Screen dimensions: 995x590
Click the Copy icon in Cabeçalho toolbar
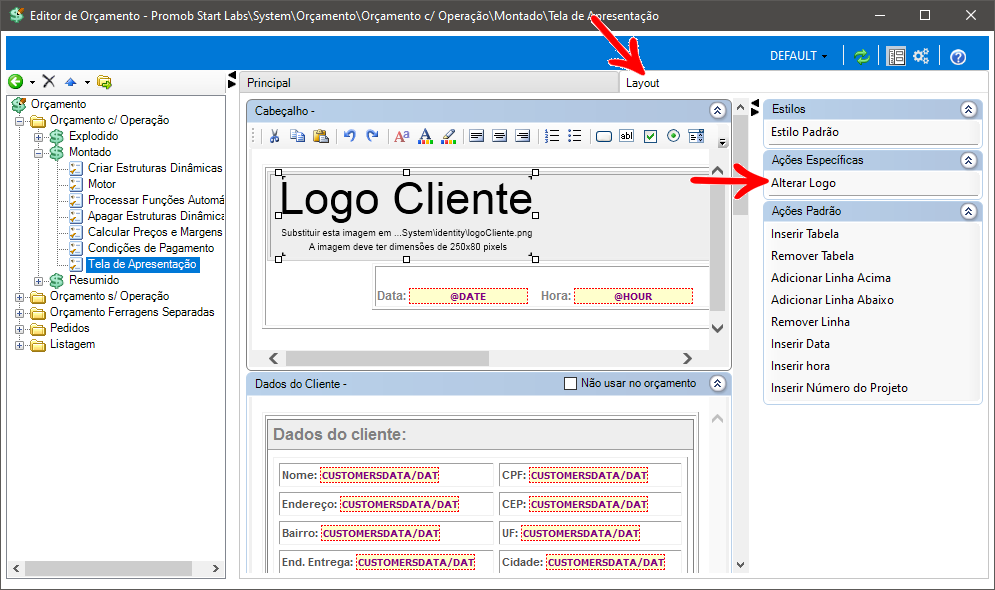point(297,136)
